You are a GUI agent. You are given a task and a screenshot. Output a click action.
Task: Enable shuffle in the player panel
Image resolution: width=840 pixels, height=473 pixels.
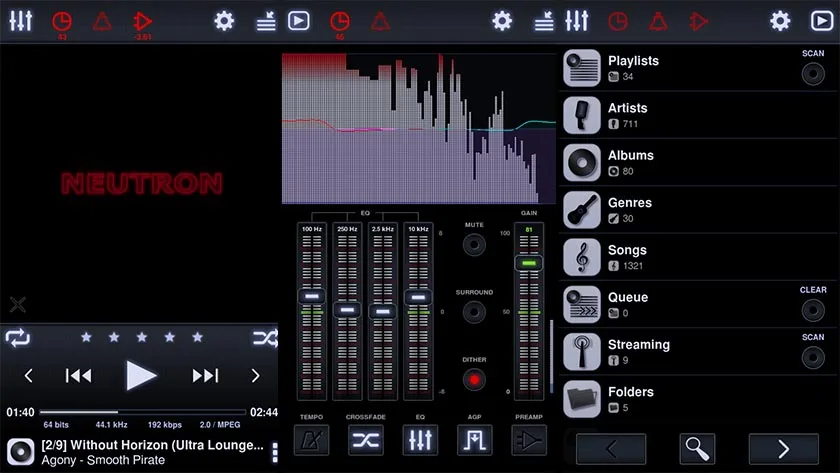click(265, 337)
